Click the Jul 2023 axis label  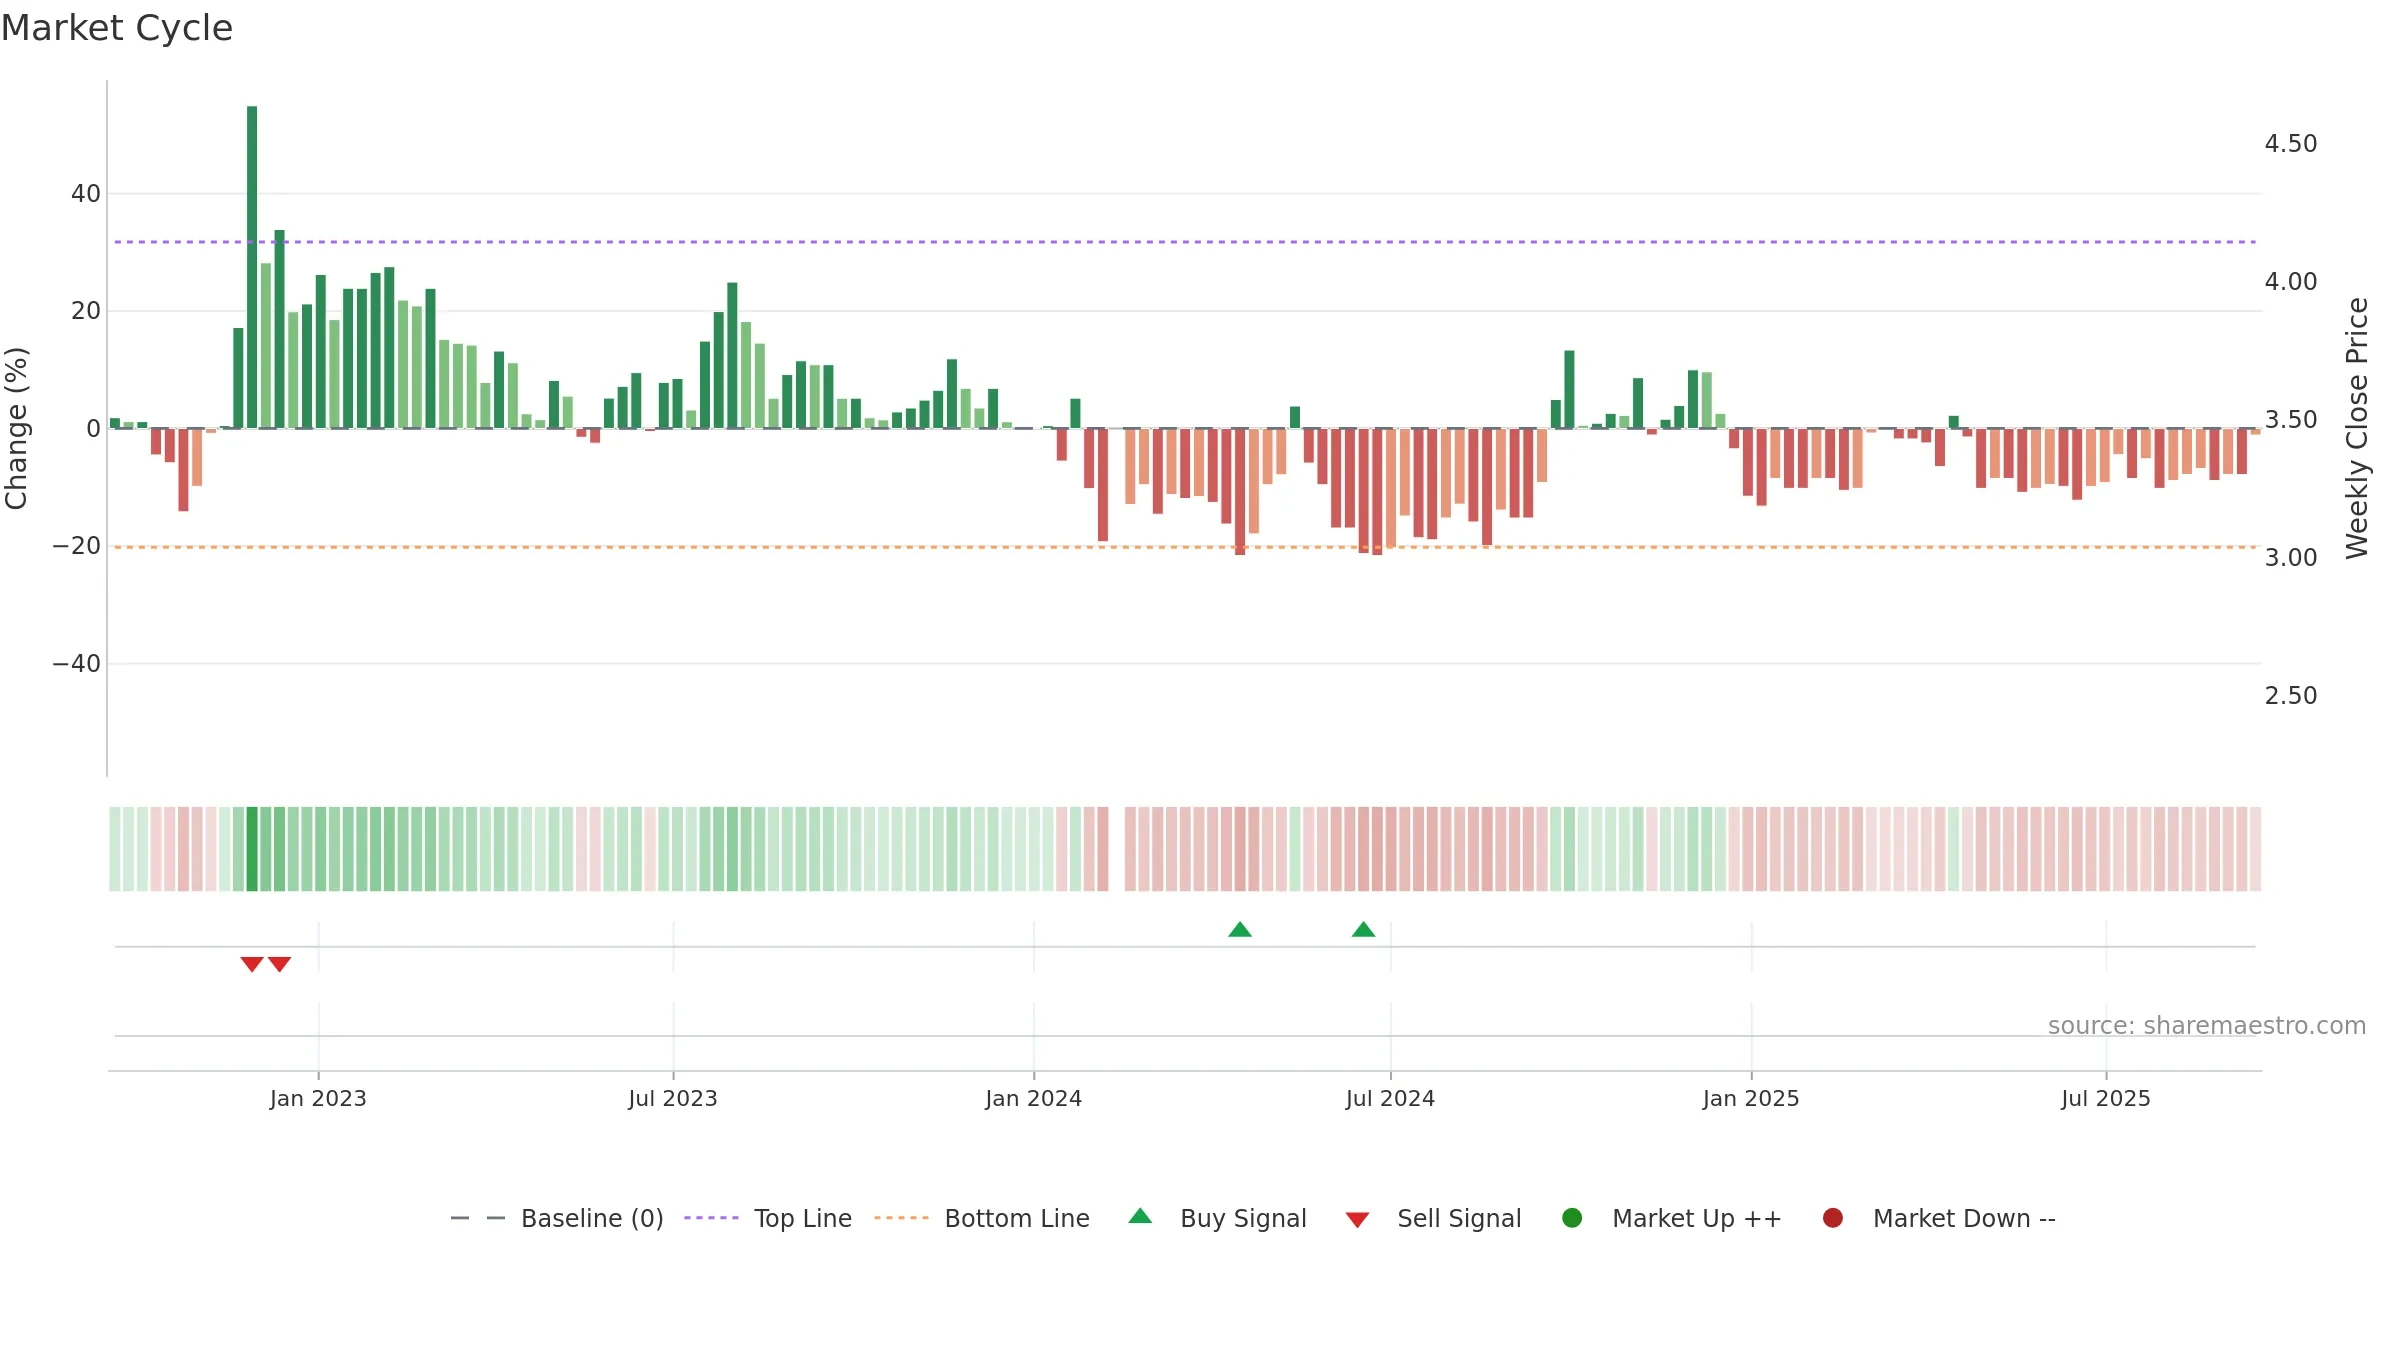pyautogui.click(x=673, y=1098)
